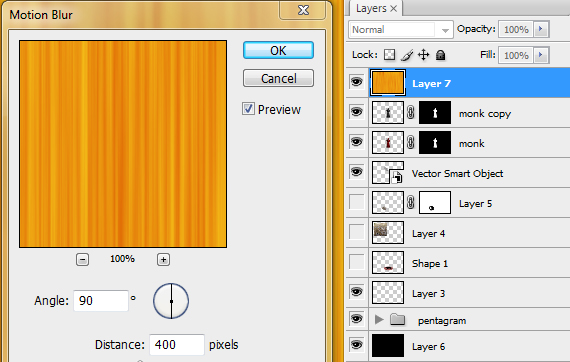The height and width of the screenshot is (362, 570).
Task: Click the lock image pixels brush icon
Action: coord(407,55)
